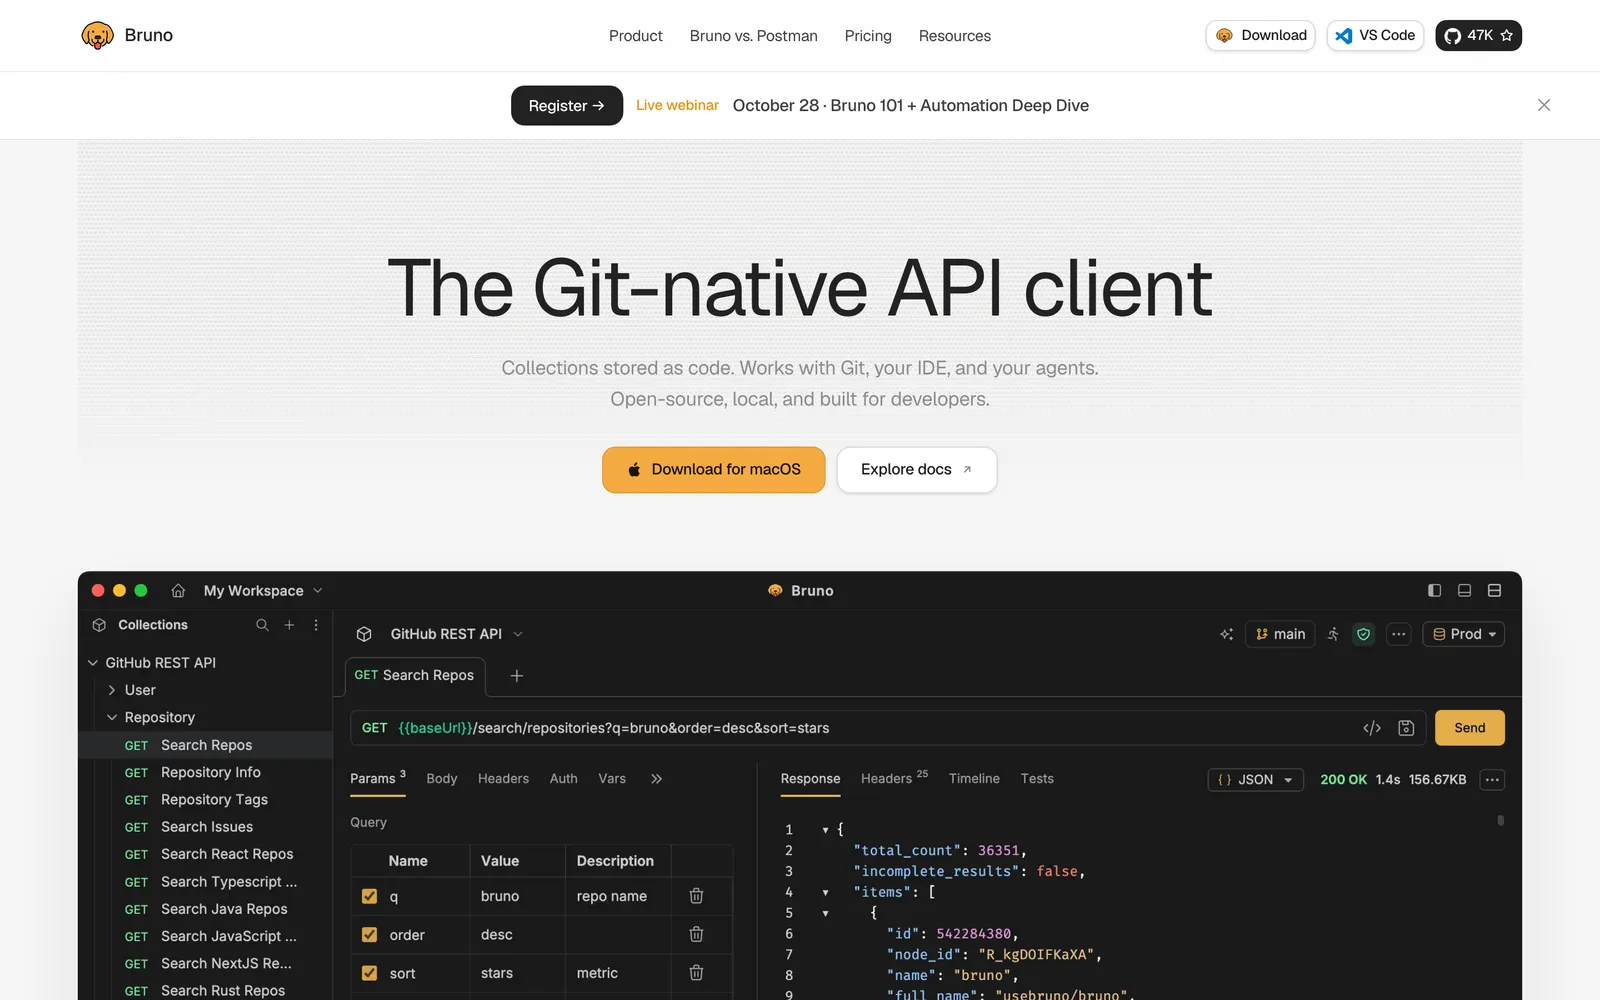1600x1000 pixels.
Task: Generate code with the </> icon
Action: [1372, 728]
